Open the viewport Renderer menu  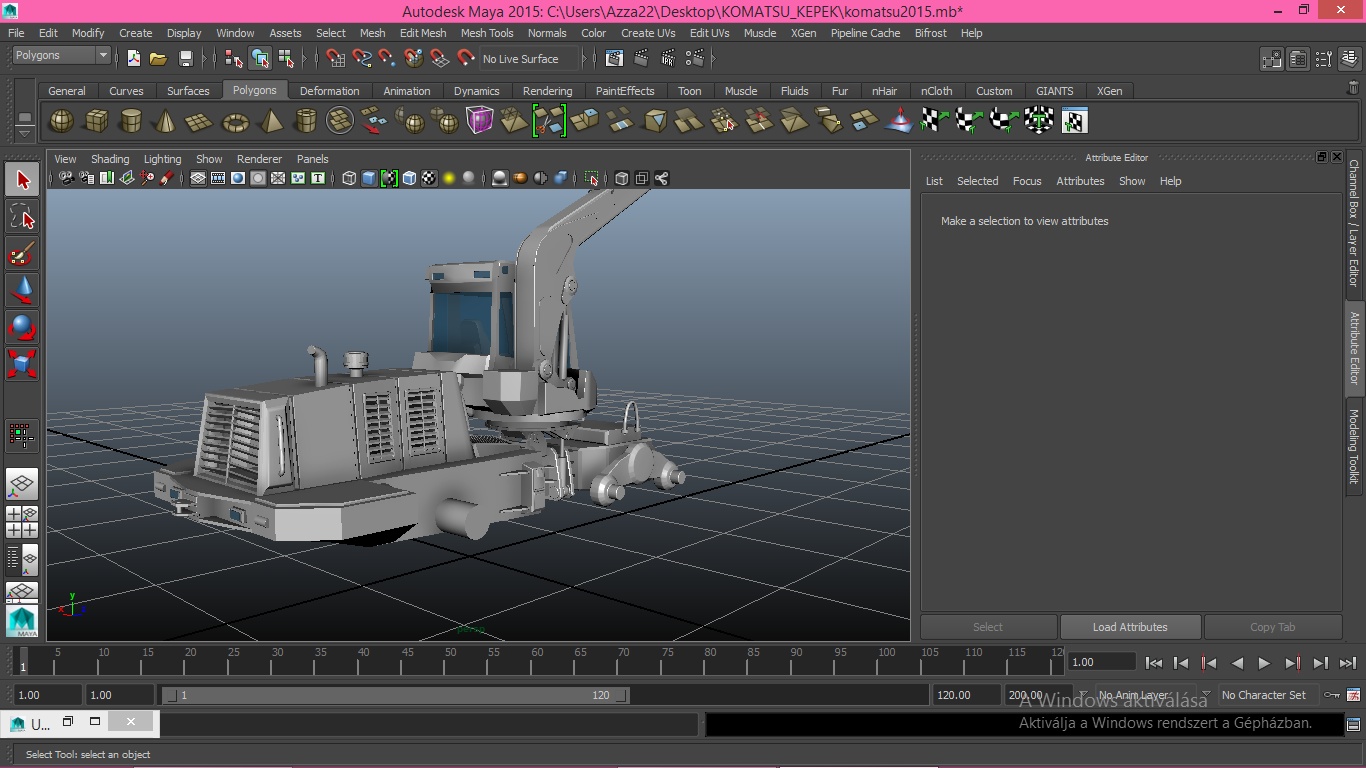(x=259, y=159)
